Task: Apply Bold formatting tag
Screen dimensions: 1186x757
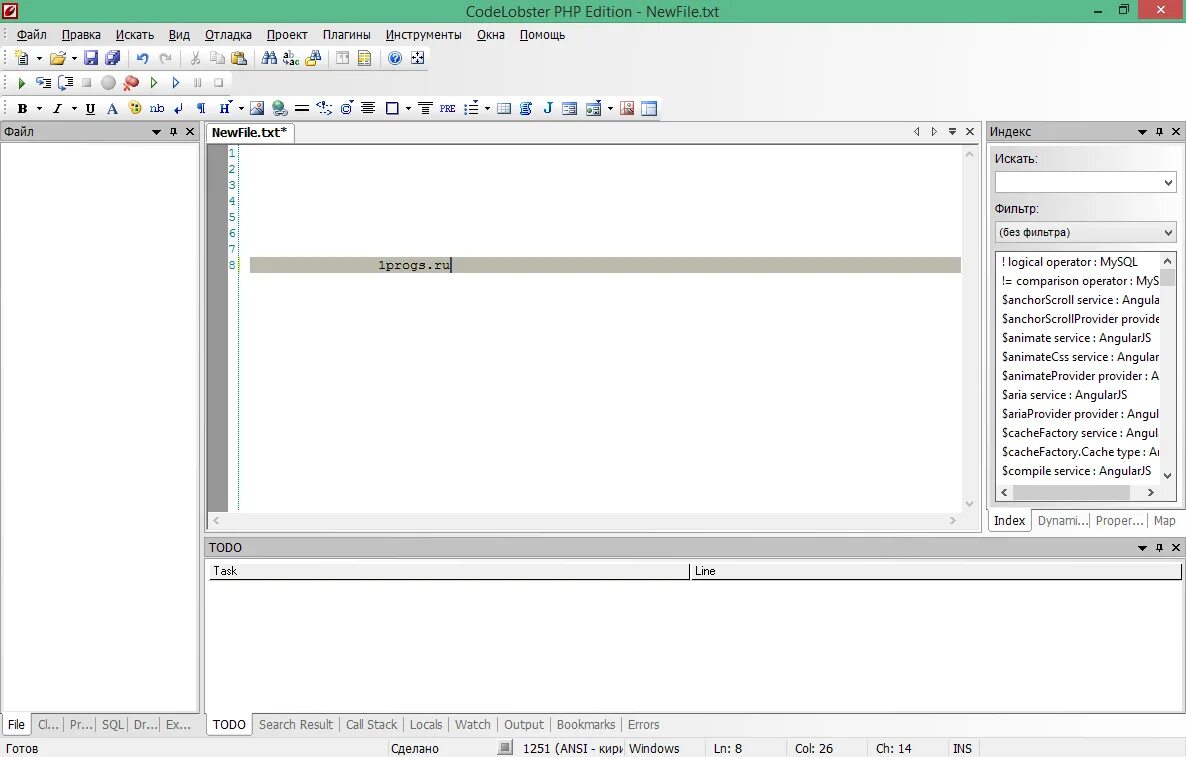Action: (x=22, y=109)
